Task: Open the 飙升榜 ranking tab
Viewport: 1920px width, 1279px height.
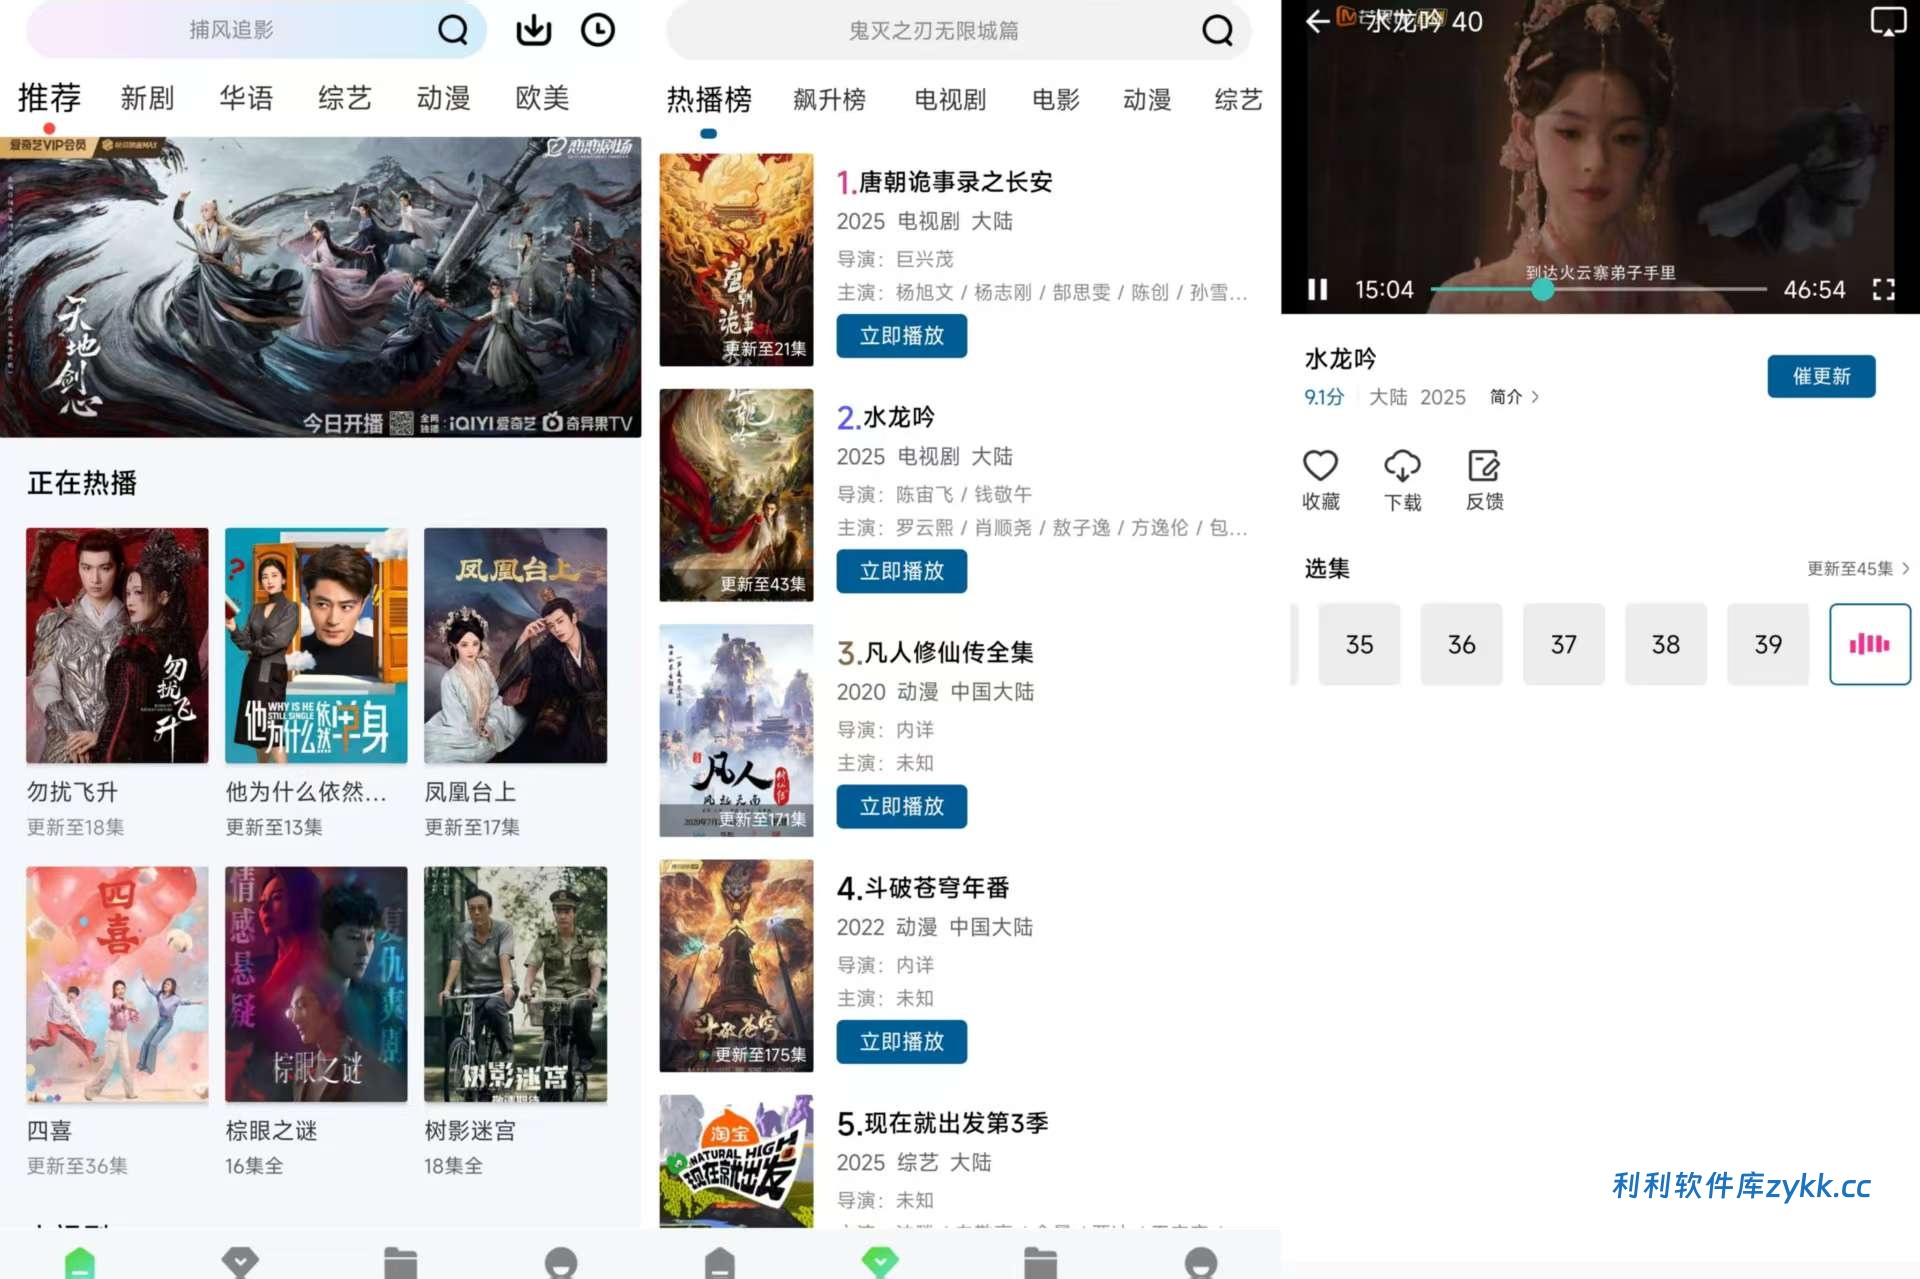Action: coord(829,100)
